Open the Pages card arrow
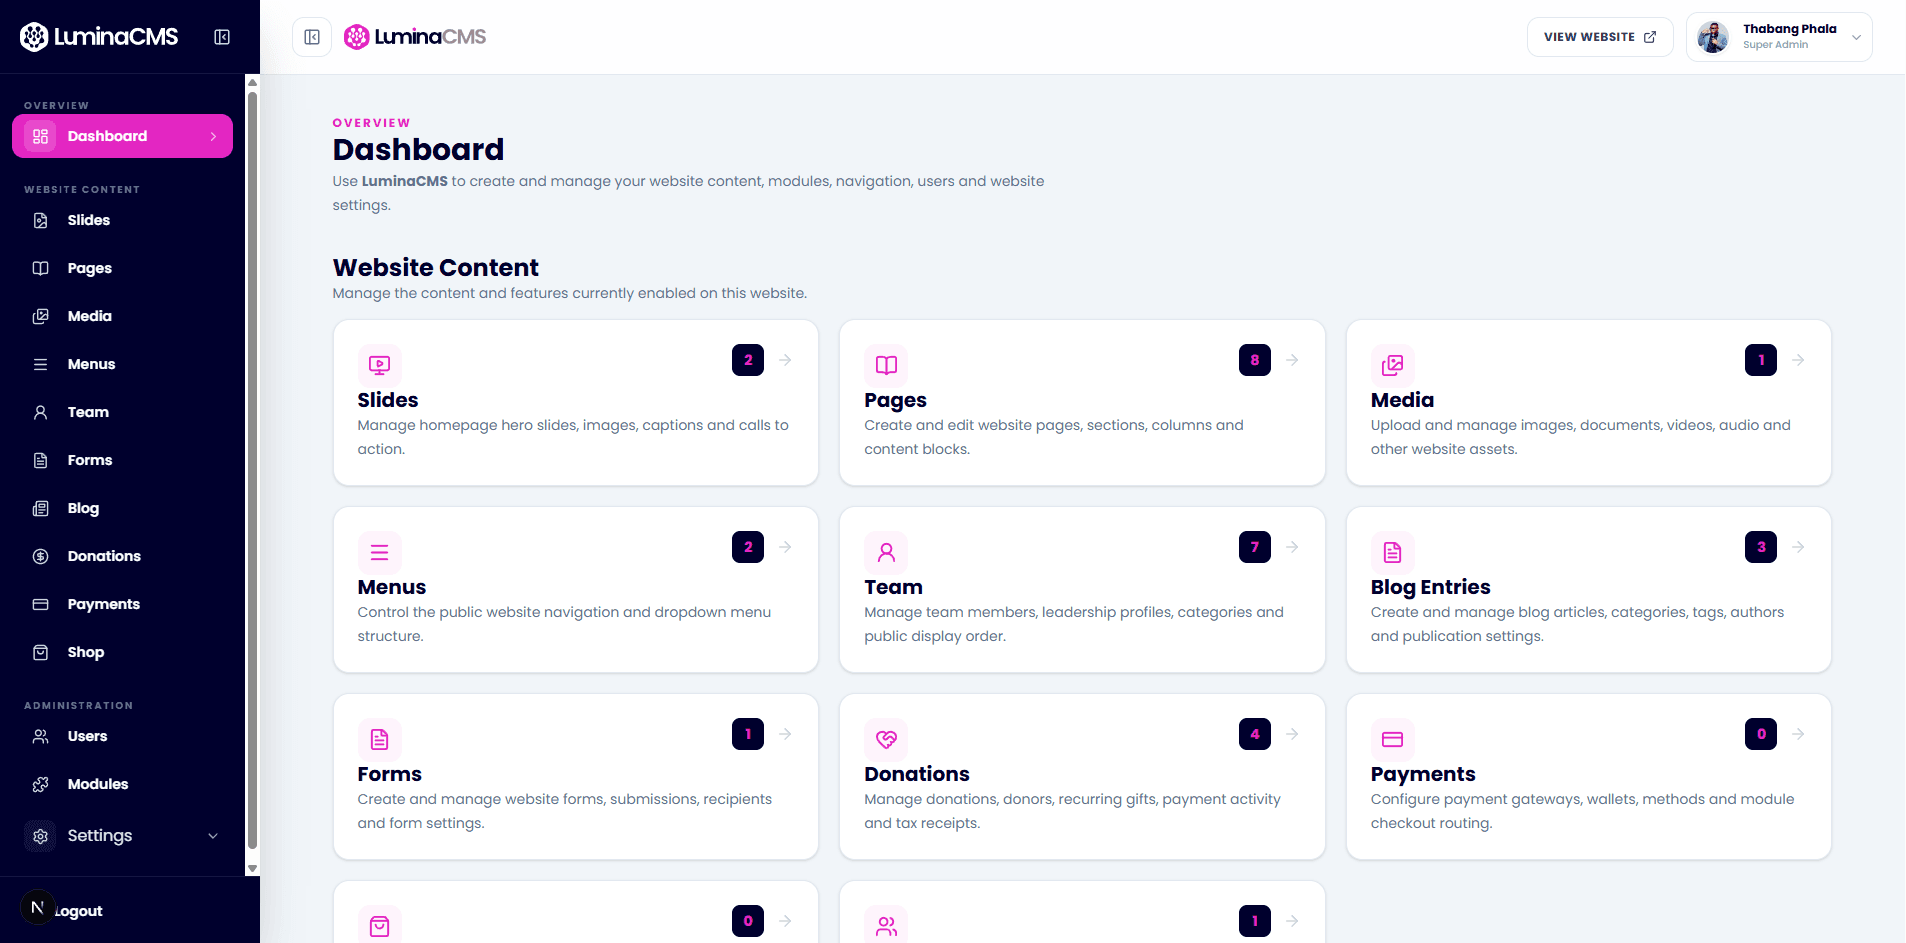 click(1292, 360)
